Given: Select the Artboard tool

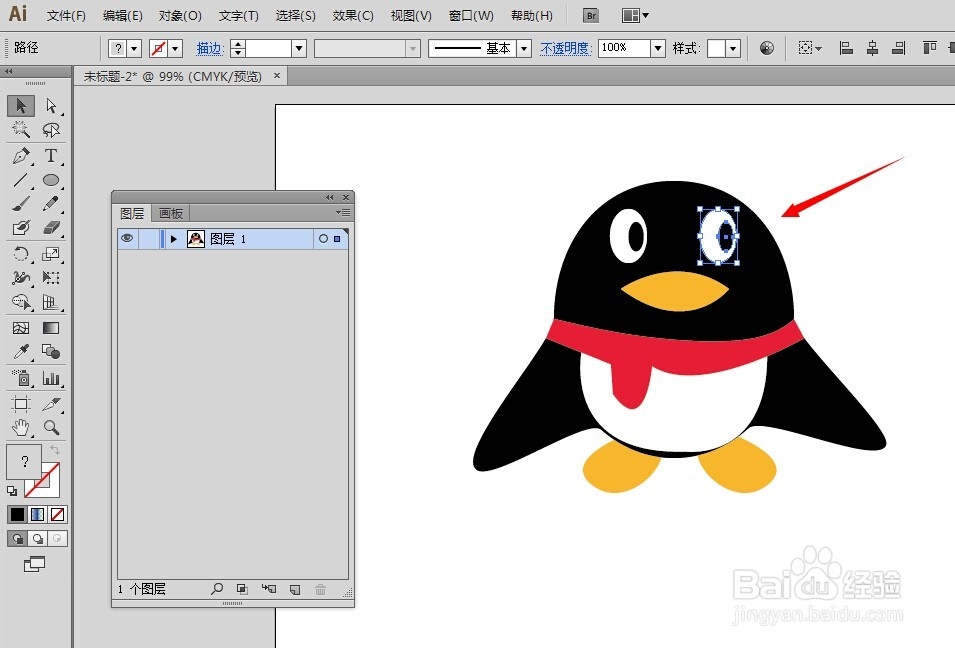Looking at the screenshot, I should tap(21, 404).
